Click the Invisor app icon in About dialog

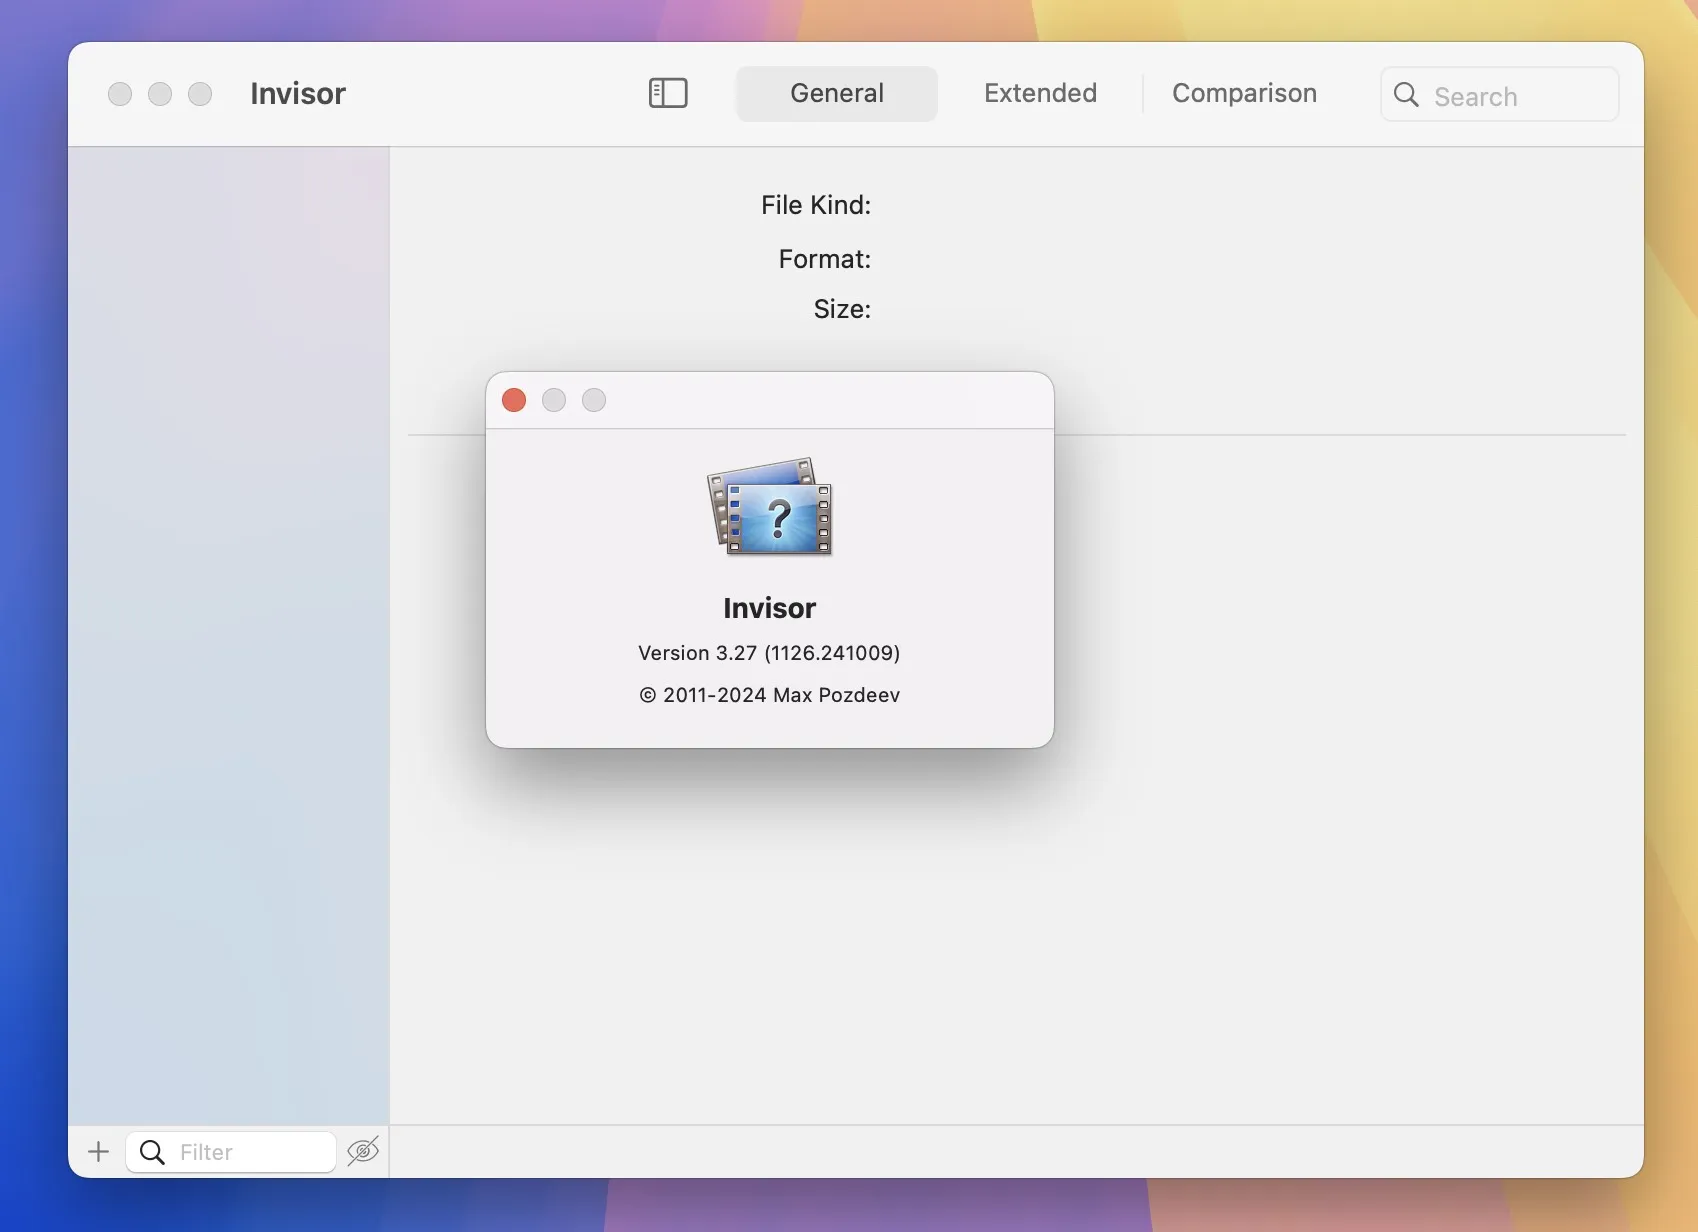tap(770, 507)
